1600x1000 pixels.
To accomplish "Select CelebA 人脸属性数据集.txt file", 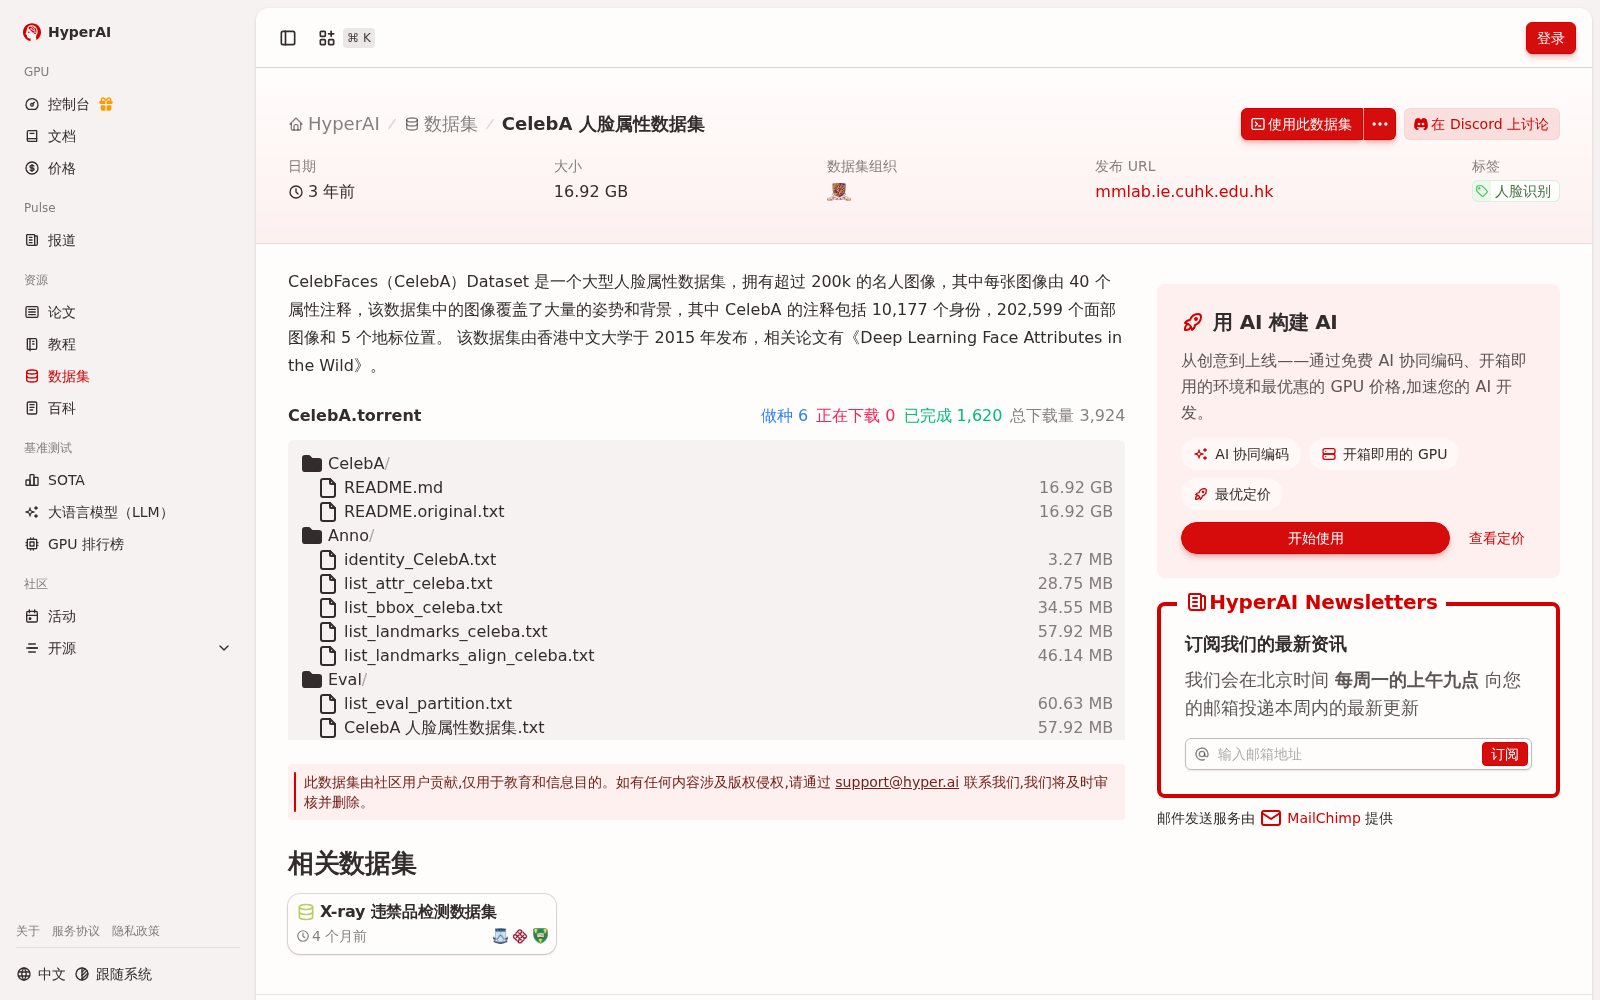I will point(706,727).
